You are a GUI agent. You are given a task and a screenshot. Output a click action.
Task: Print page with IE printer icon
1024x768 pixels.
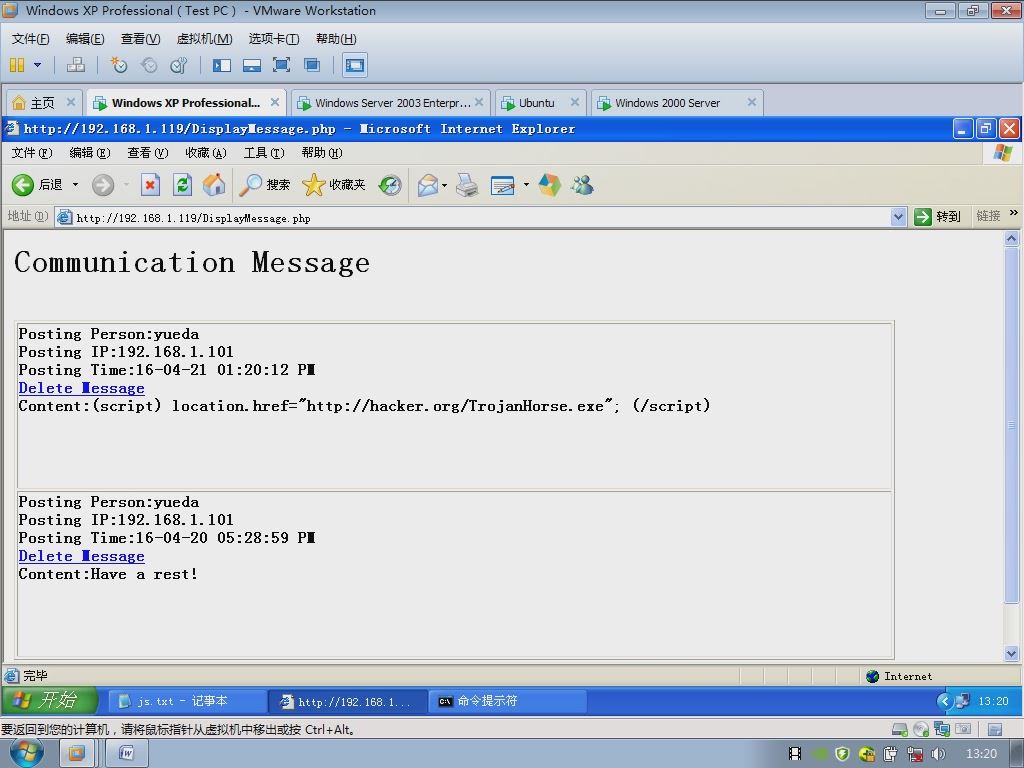pyautogui.click(x=467, y=185)
